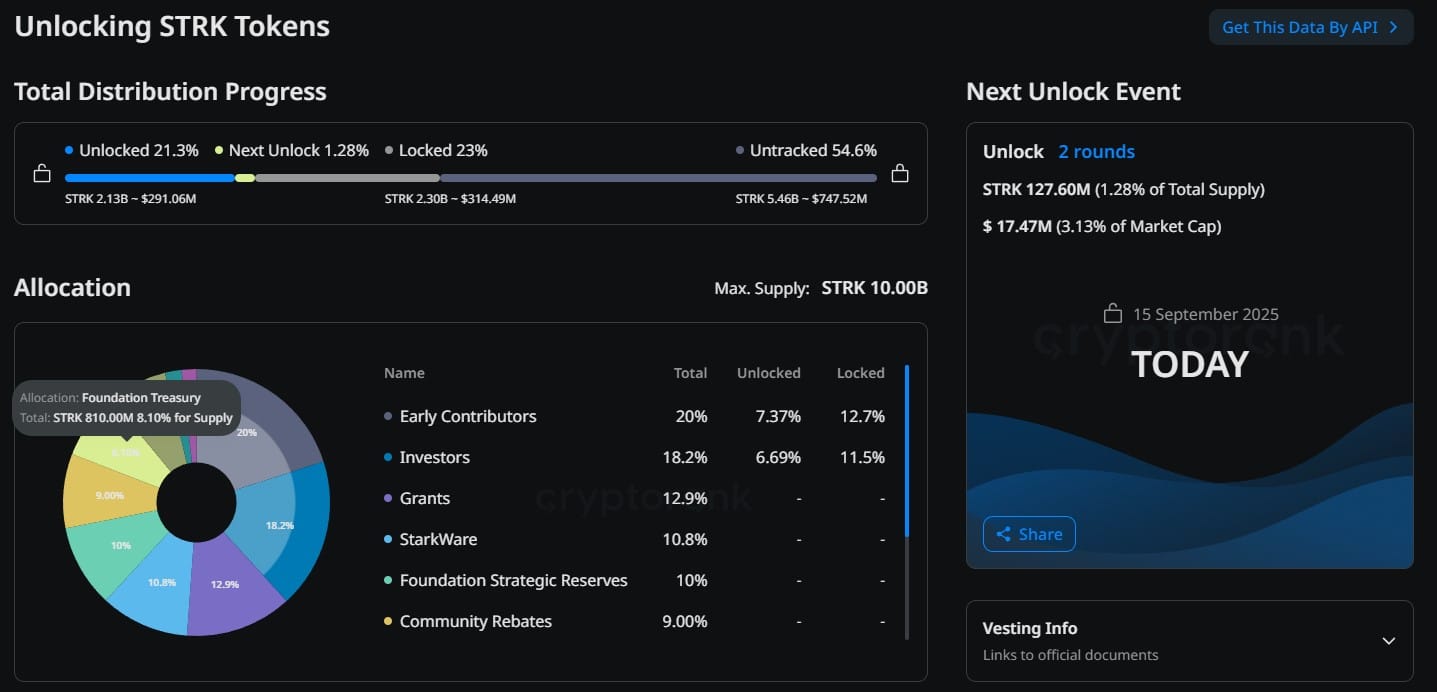Click the Share button
Viewport: 1437px width, 692px height.
1029,534
